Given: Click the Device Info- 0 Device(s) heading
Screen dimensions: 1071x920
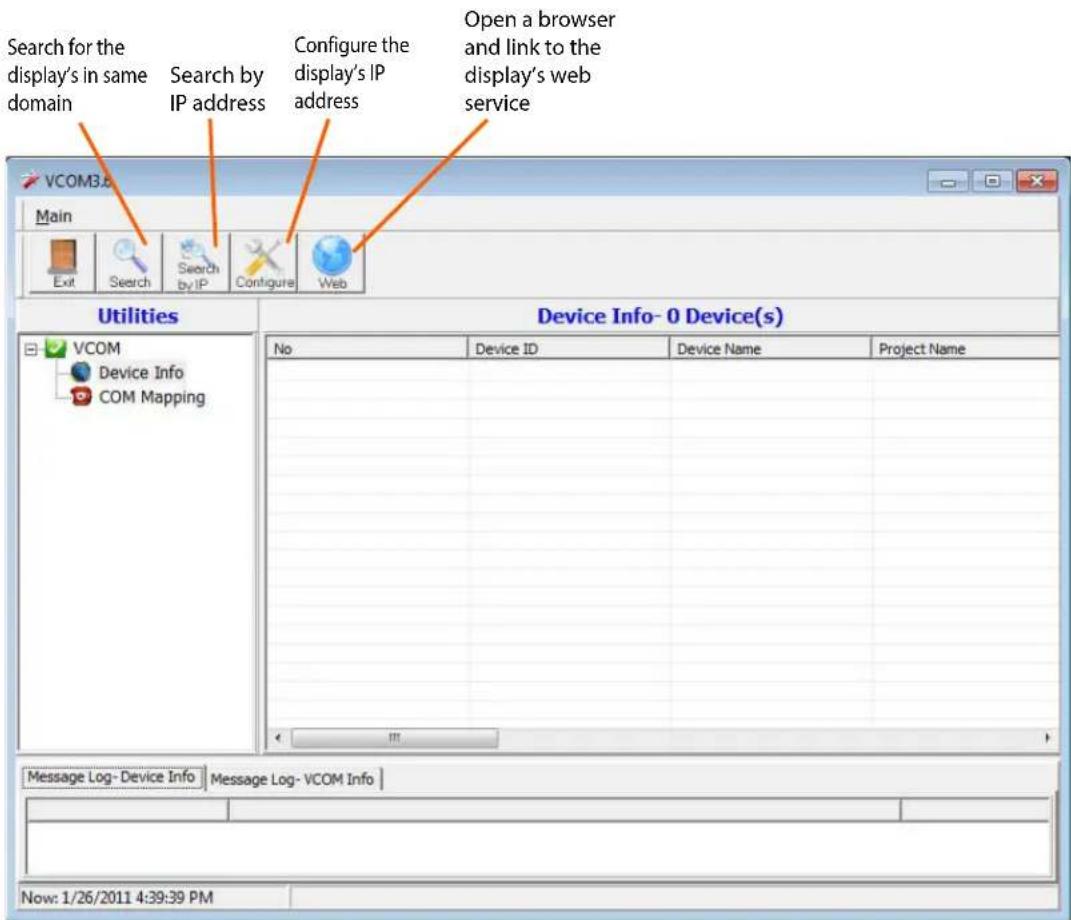Looking at the screenshot, I should (660, 316).
